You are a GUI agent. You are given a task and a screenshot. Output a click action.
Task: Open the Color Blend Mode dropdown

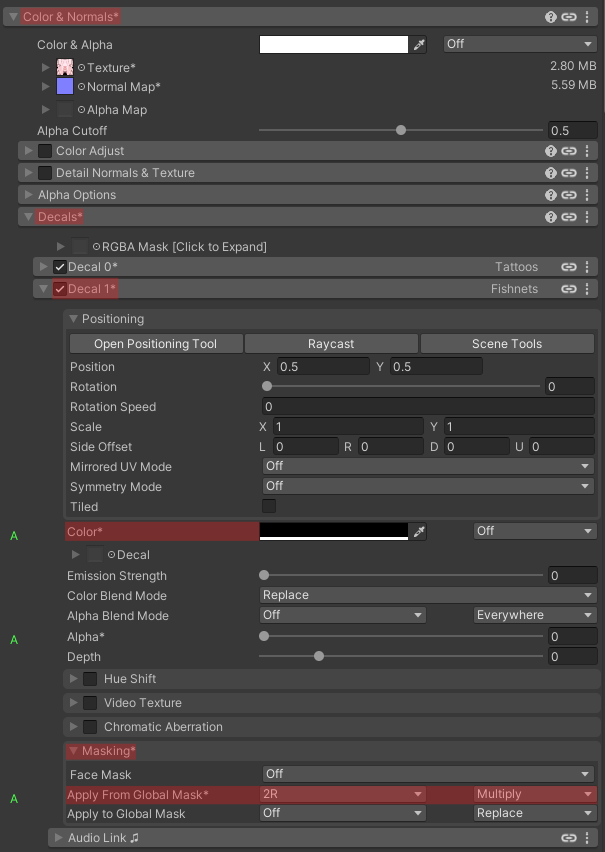pos(428,596)
